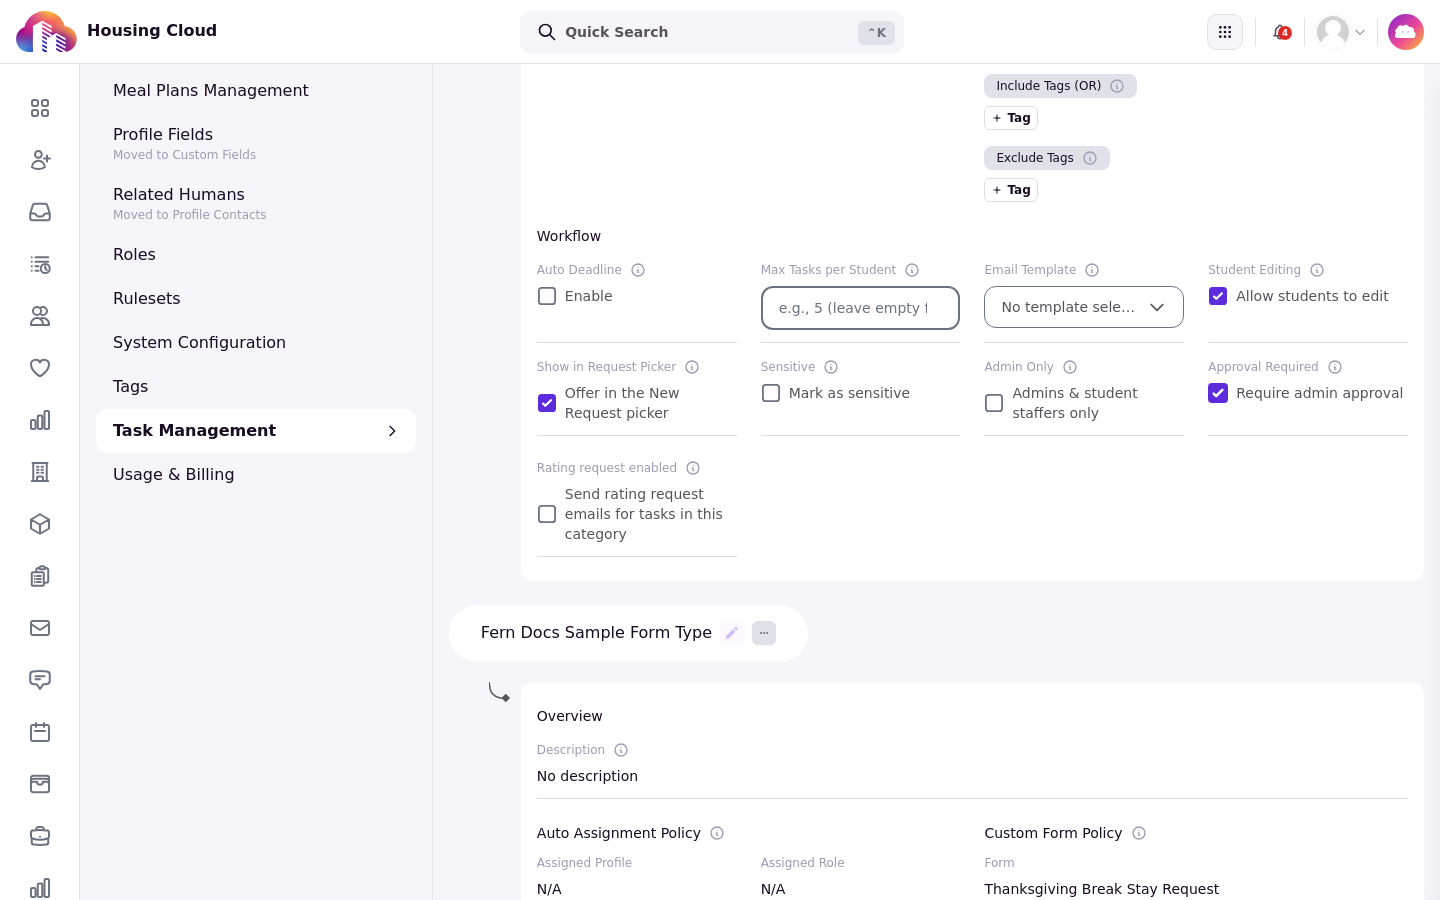Click the info icon beside Custom Form Policy

pyautogui.click(x=1139, y=833)
